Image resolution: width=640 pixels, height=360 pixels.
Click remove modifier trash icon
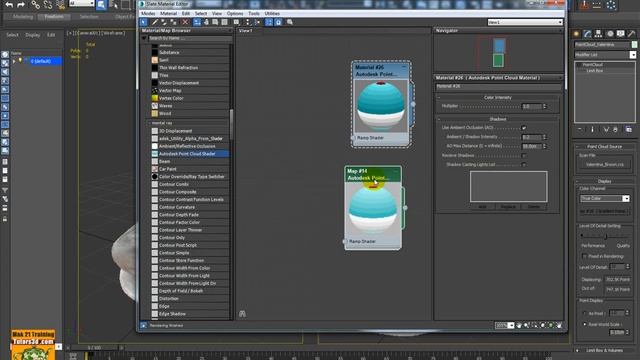[x=616, y=129]
